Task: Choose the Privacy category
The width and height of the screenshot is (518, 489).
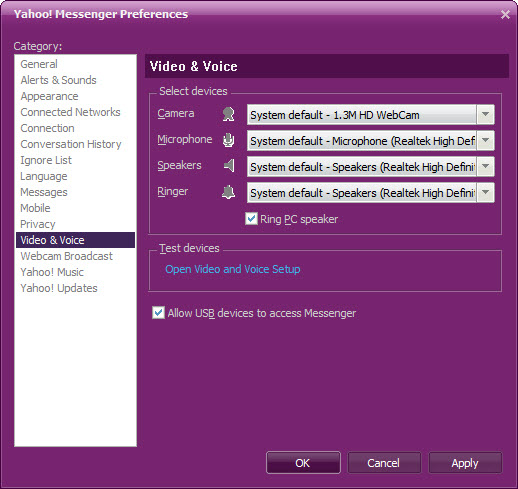Action: 38,224
